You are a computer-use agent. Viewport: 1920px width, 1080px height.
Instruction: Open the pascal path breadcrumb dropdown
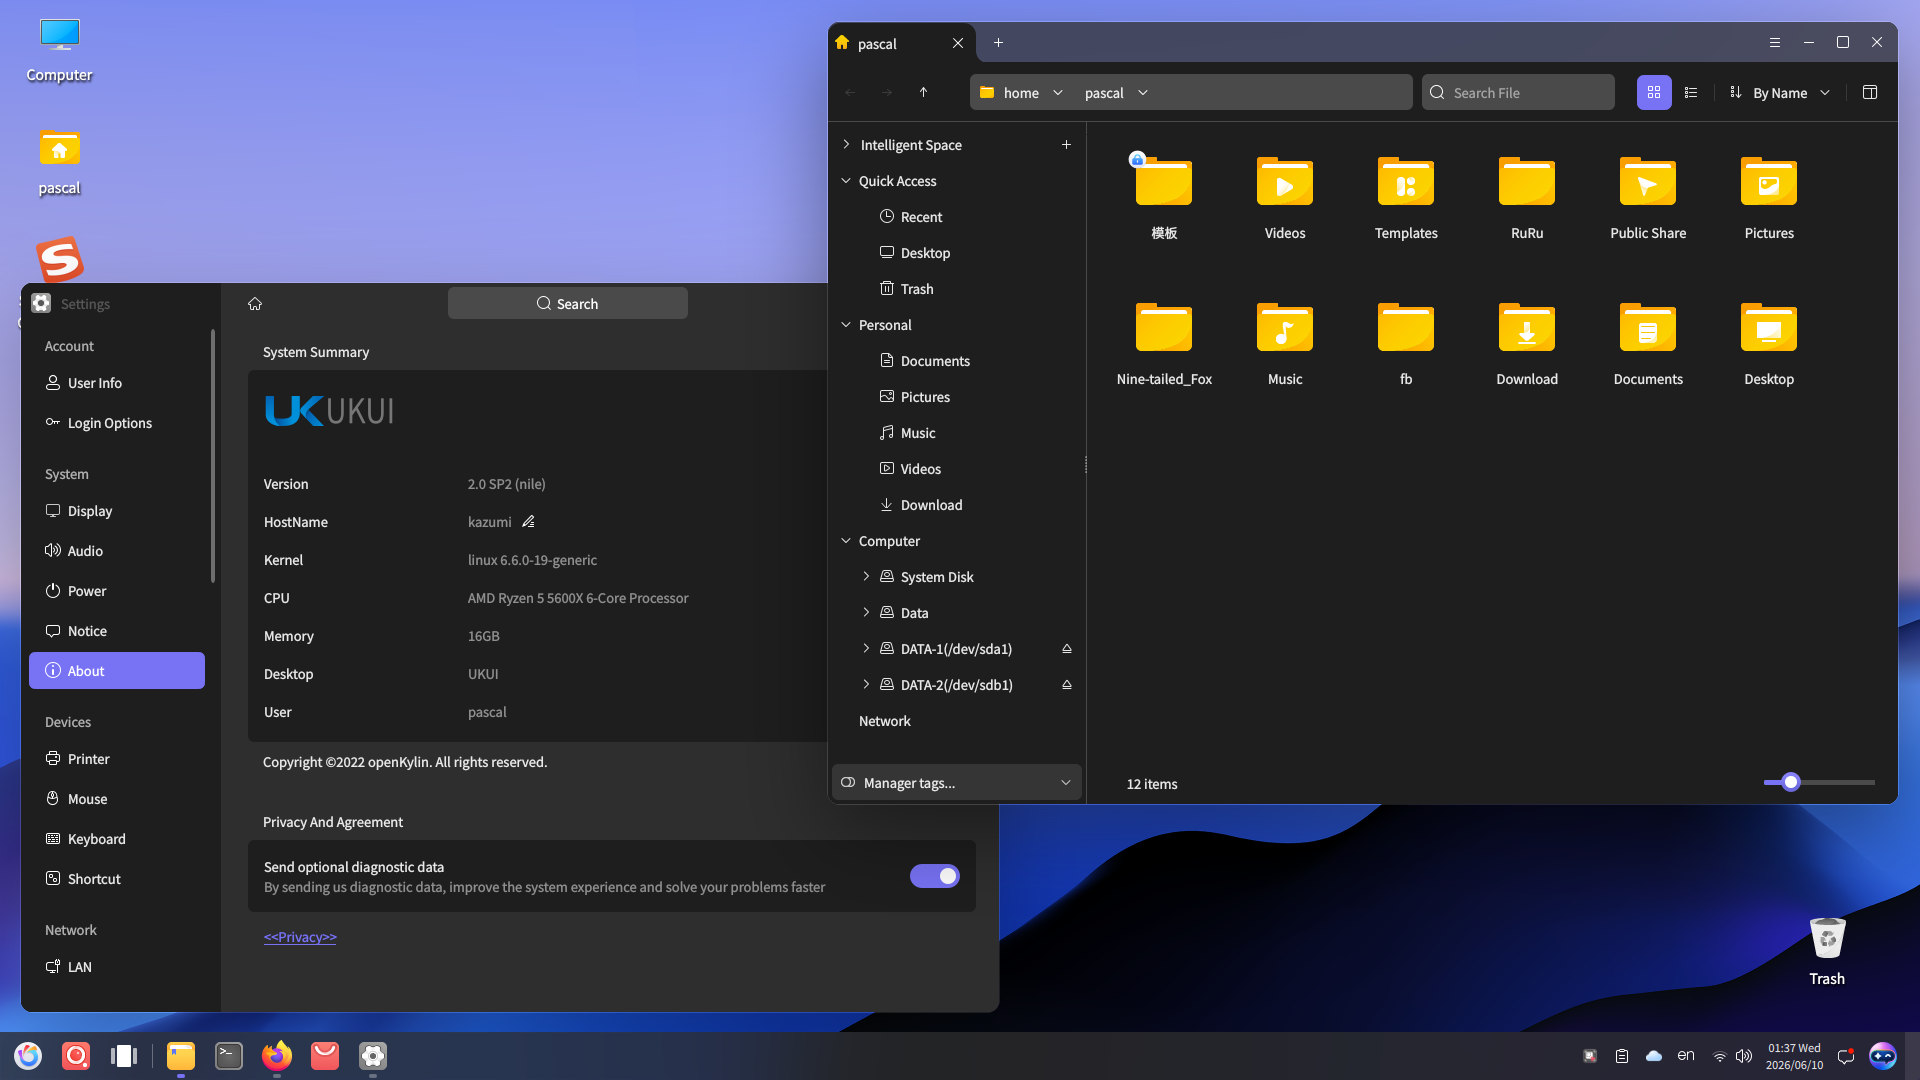pos(1143,92)
